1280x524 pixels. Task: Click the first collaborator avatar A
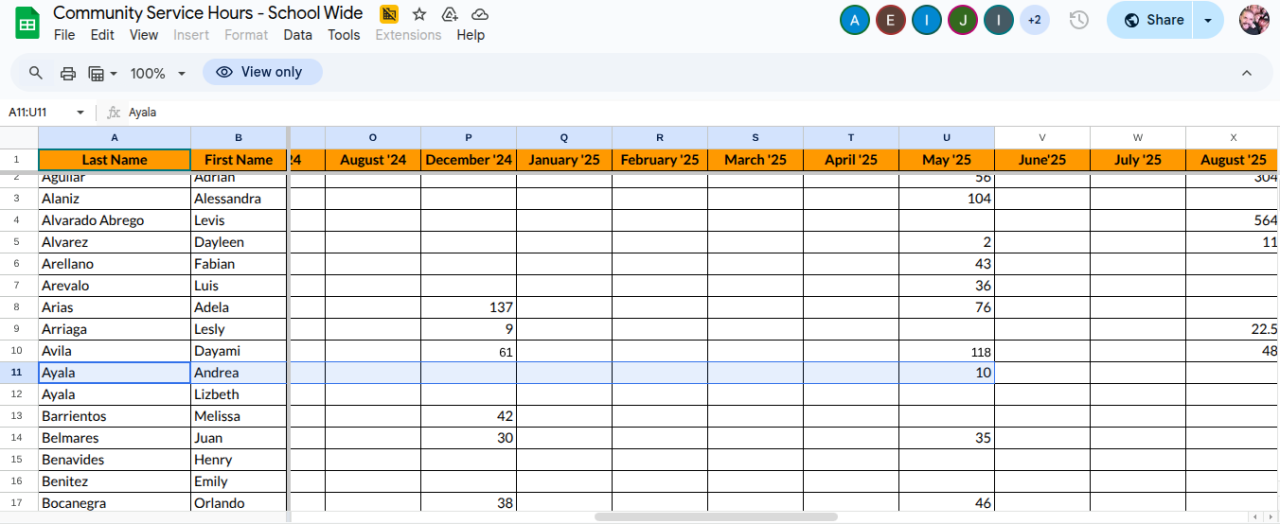pyautogui.click(x=854, y=20)
